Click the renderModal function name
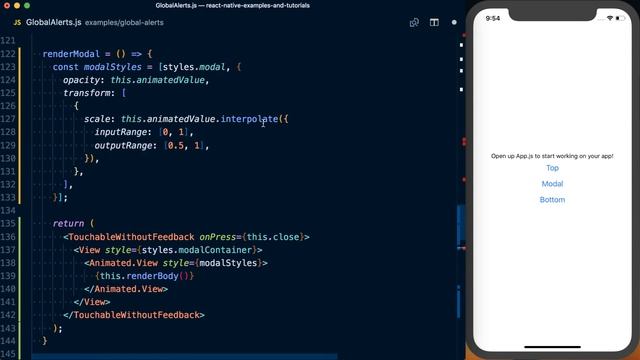Screen dimensions: 640x360 71,54
